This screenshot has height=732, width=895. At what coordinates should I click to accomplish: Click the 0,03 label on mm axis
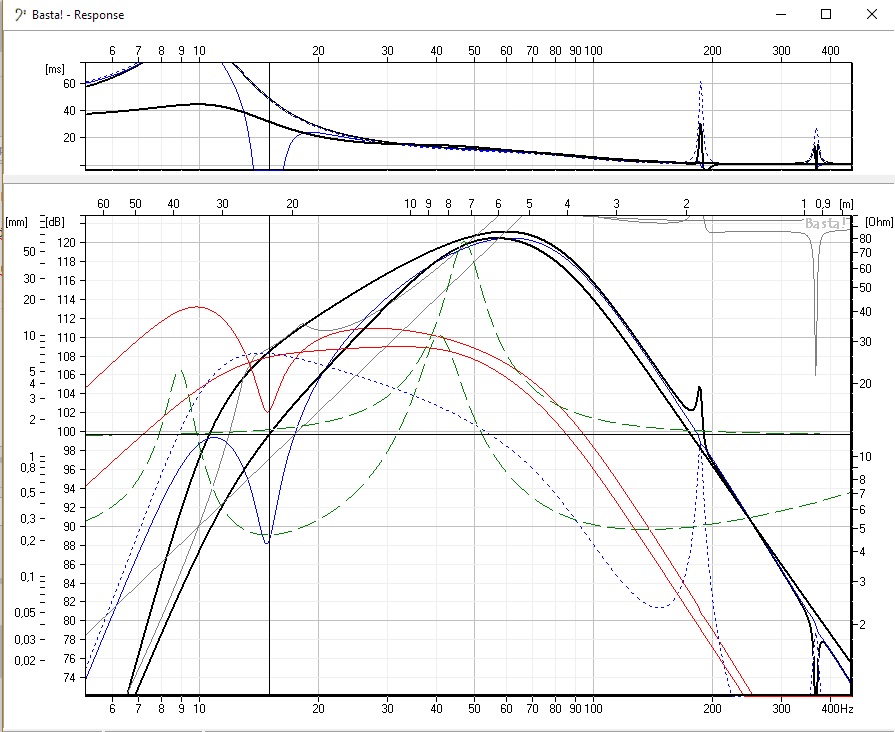pos(25,640)
